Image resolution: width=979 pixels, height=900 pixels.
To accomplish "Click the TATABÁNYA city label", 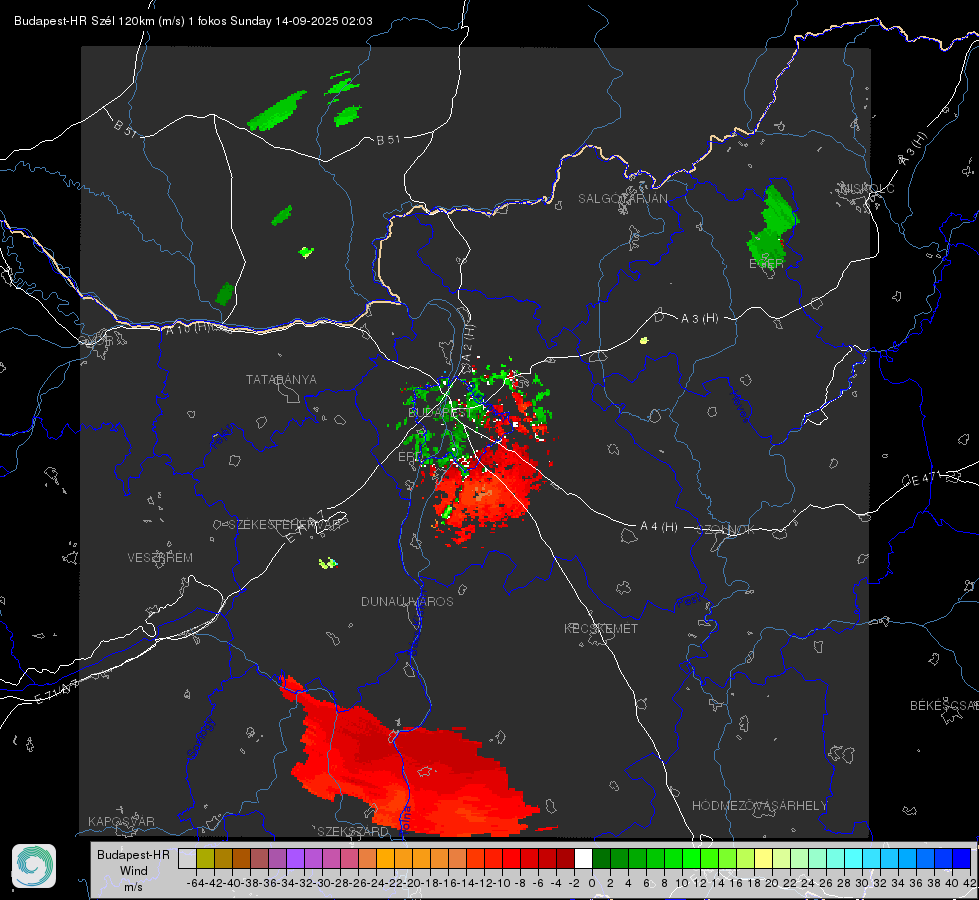I will tap(281, 379).
